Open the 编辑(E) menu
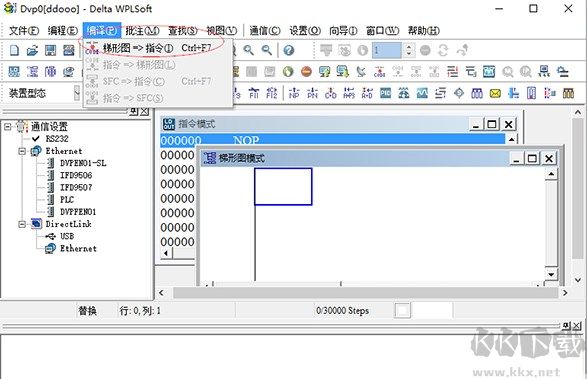 point(63,30)
